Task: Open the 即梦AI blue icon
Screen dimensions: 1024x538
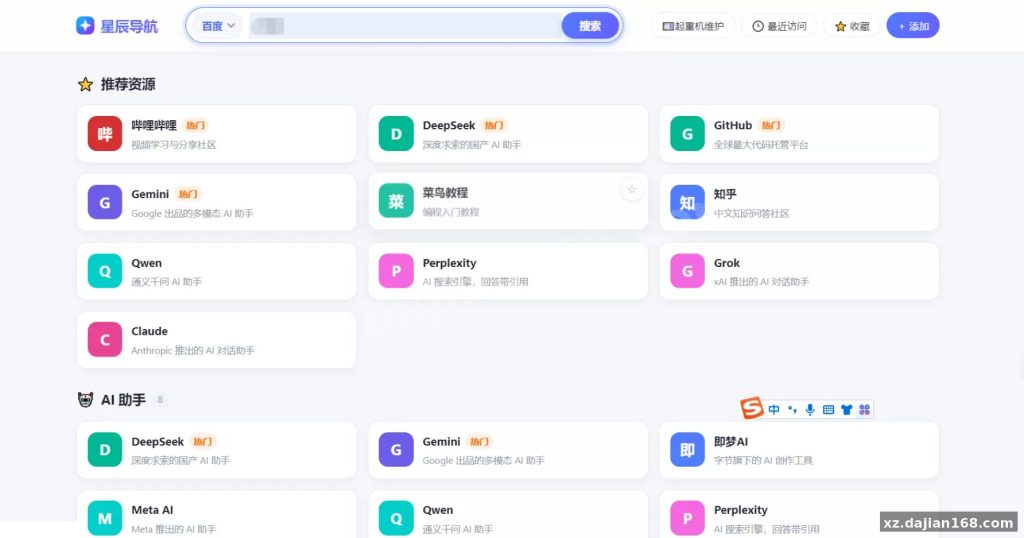Action: [x=687, y=450]
